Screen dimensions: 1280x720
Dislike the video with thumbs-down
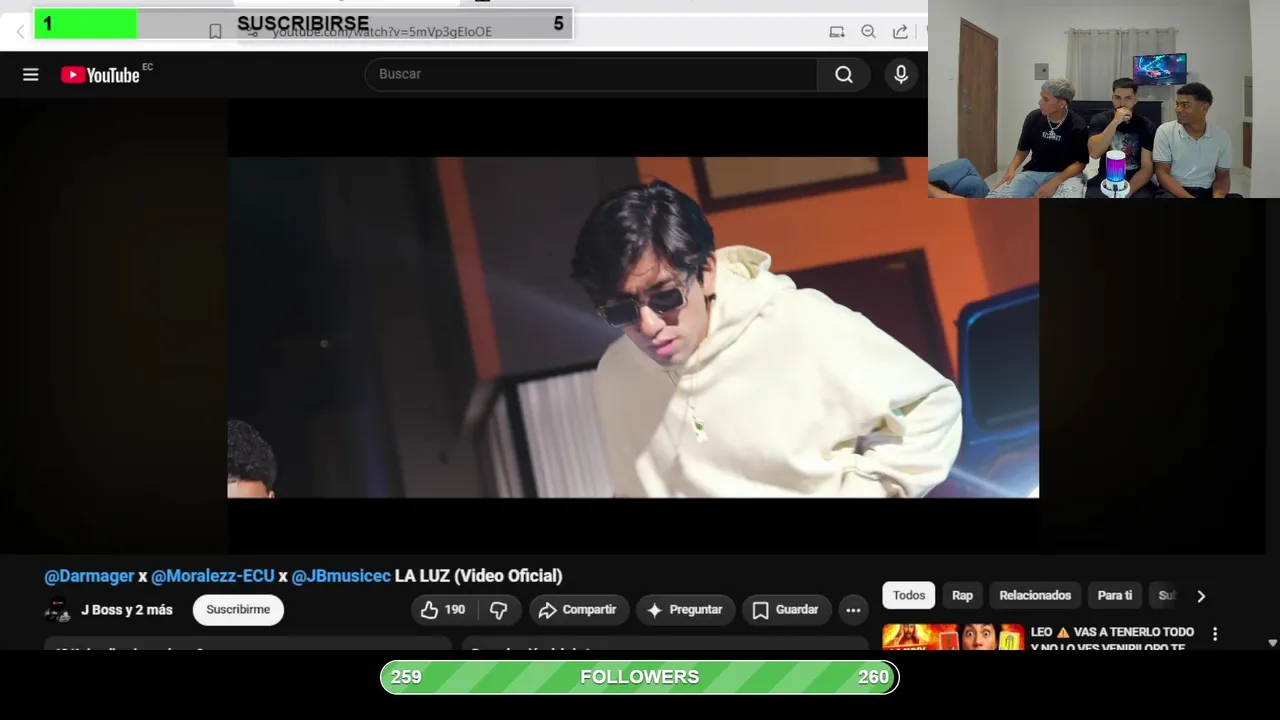(x=499, y=610)
